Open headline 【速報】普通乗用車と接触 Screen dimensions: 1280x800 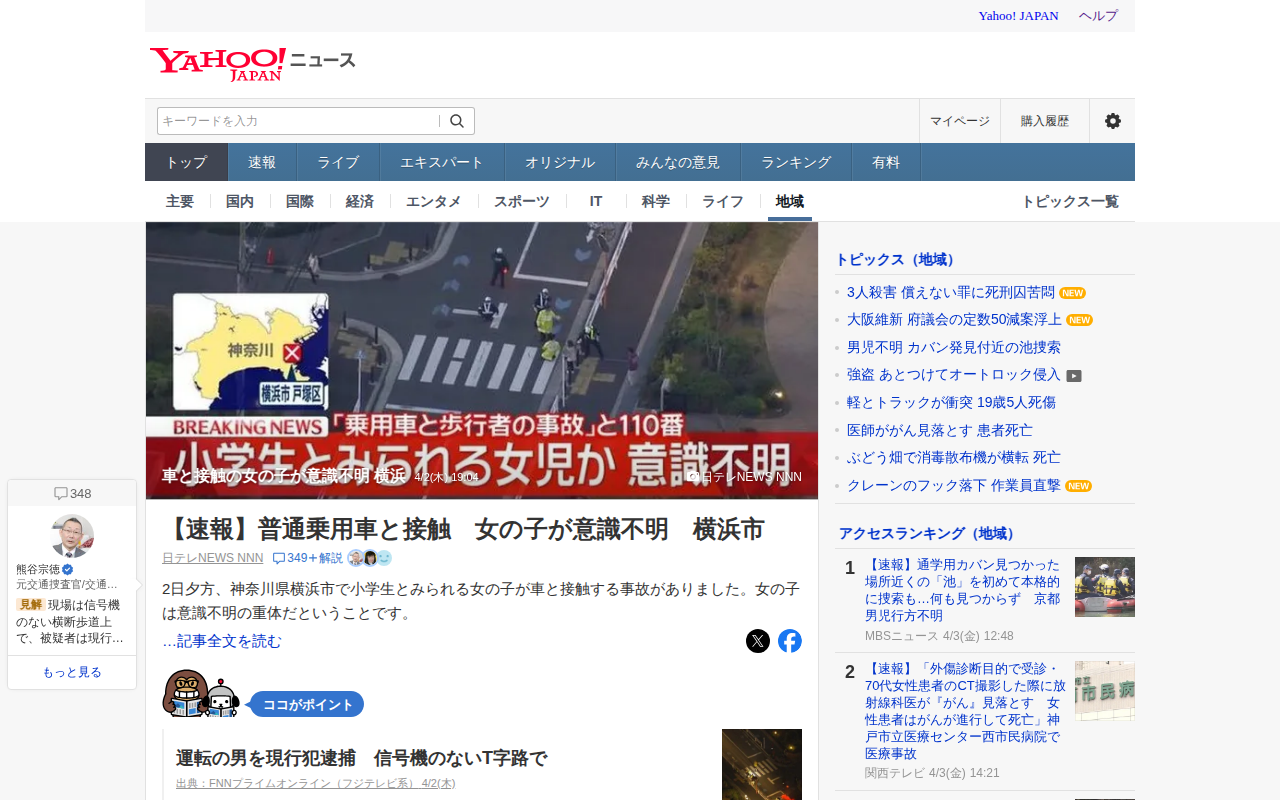pos(463,530)
